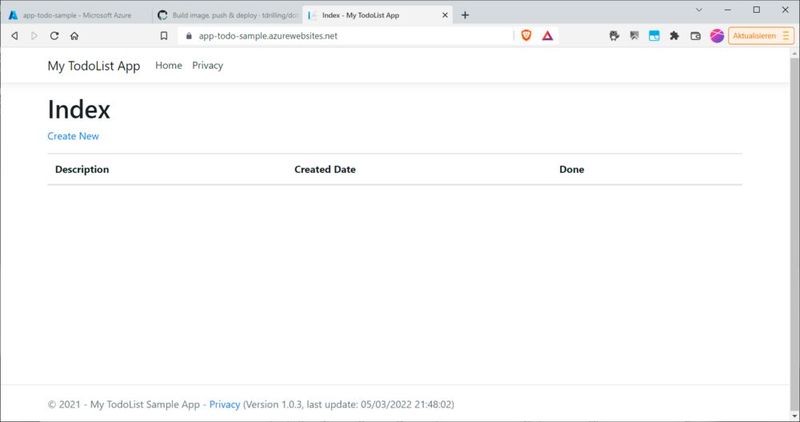
Task: Click the Create New link
Action: [x=73, y=136]
